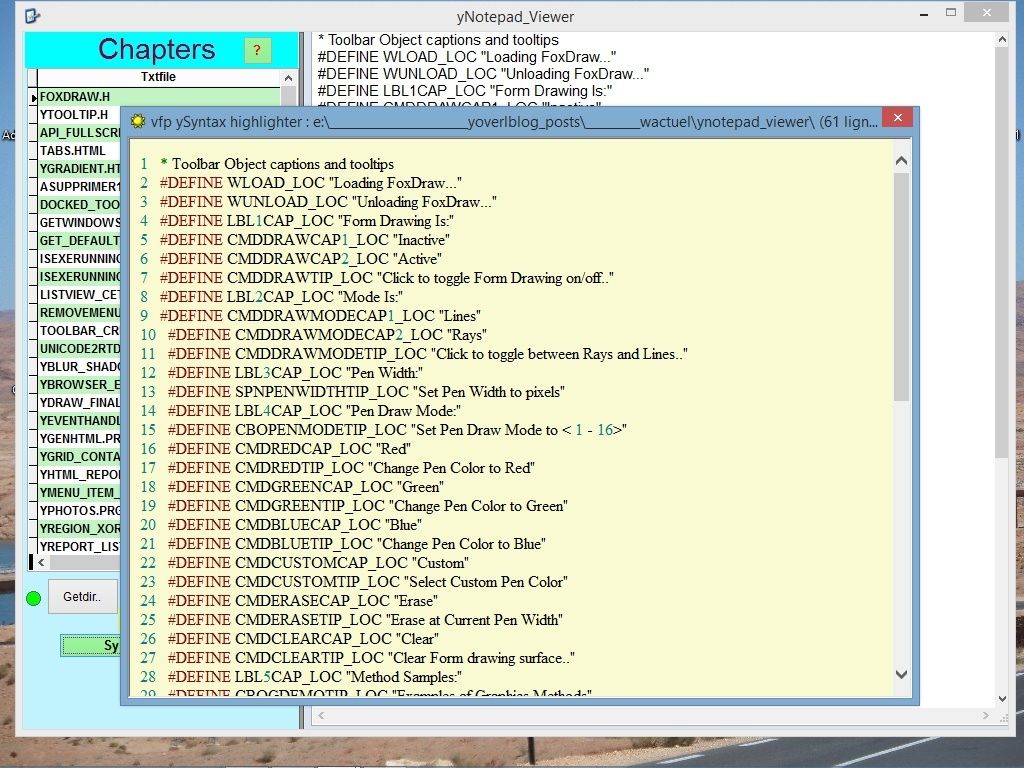
Task: Click the scroll-up arrow in the highlighter window
Action: 901,158
